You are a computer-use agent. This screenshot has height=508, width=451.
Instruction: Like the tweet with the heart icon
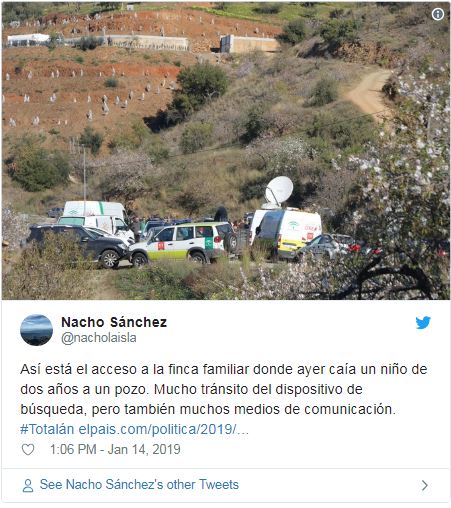coord(28,449)
